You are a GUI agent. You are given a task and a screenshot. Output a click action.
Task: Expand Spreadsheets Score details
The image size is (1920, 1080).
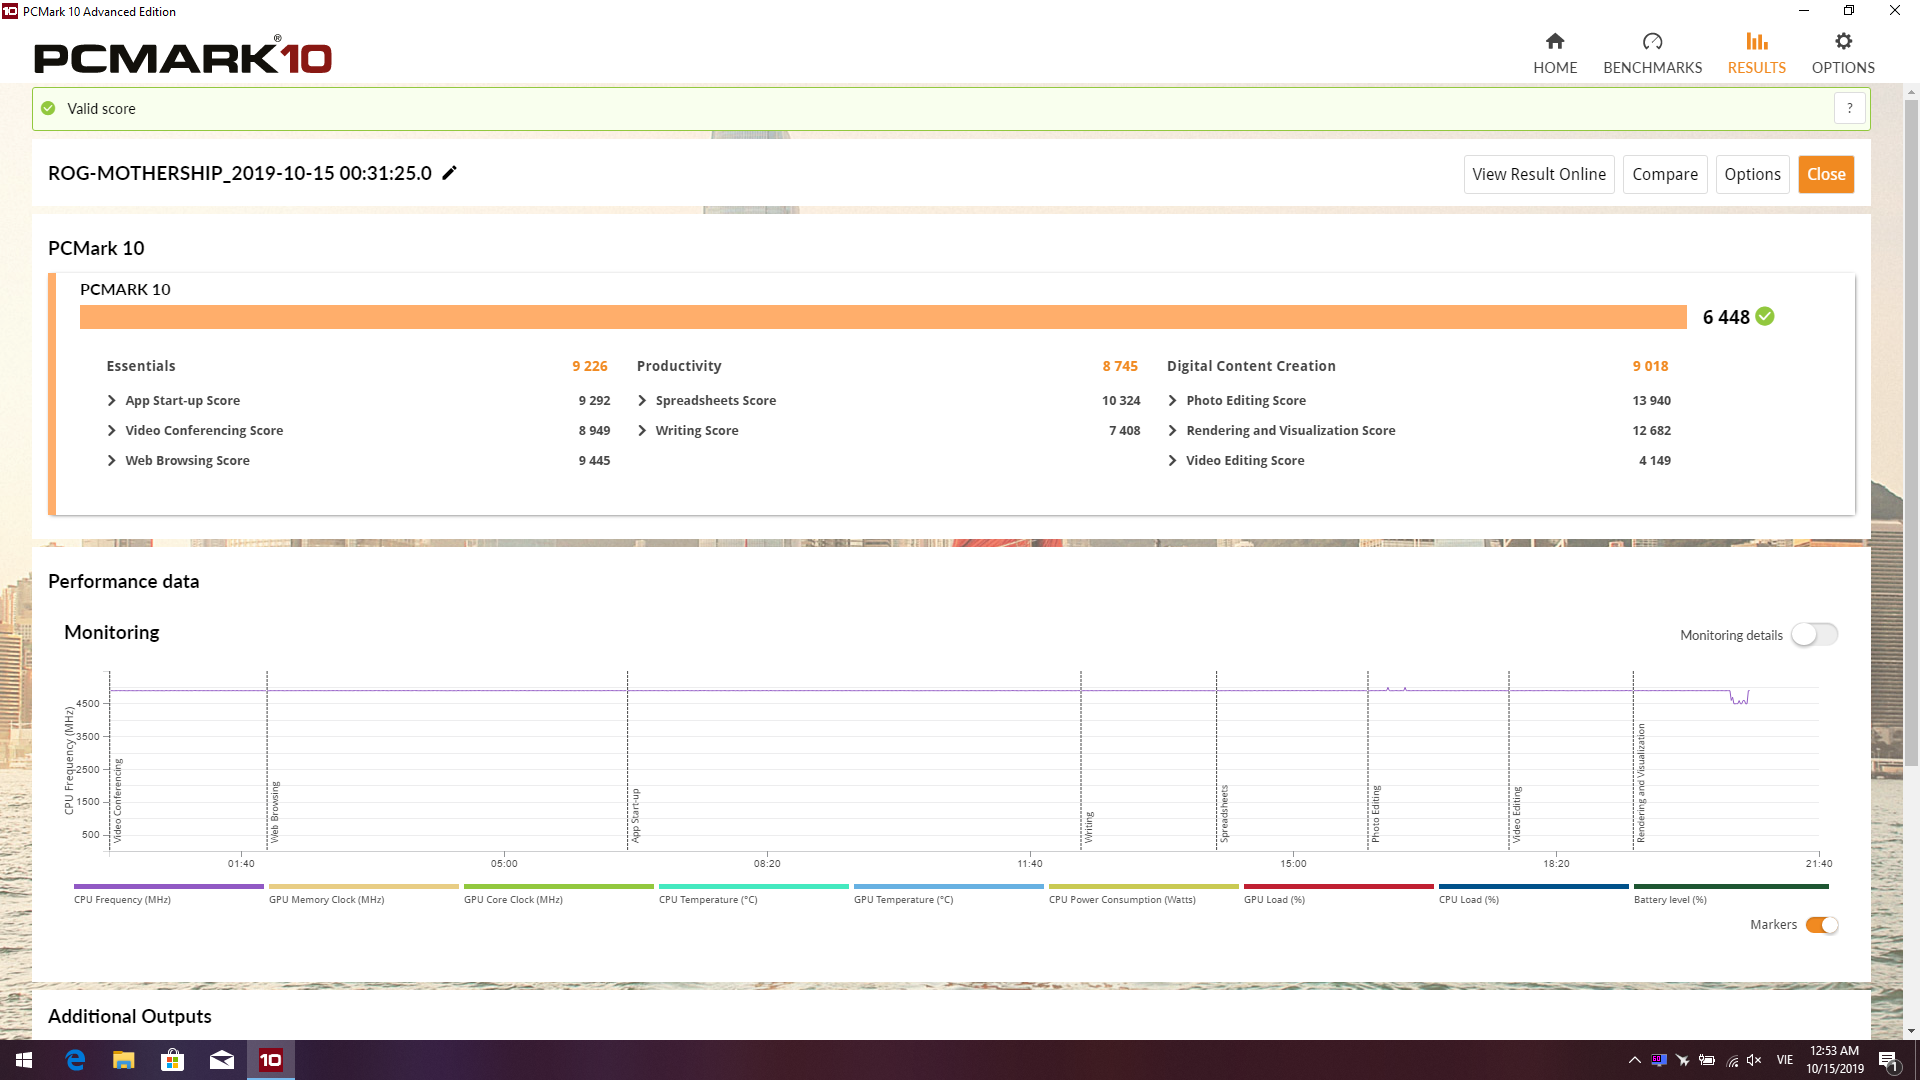click(x=642, y=400)
